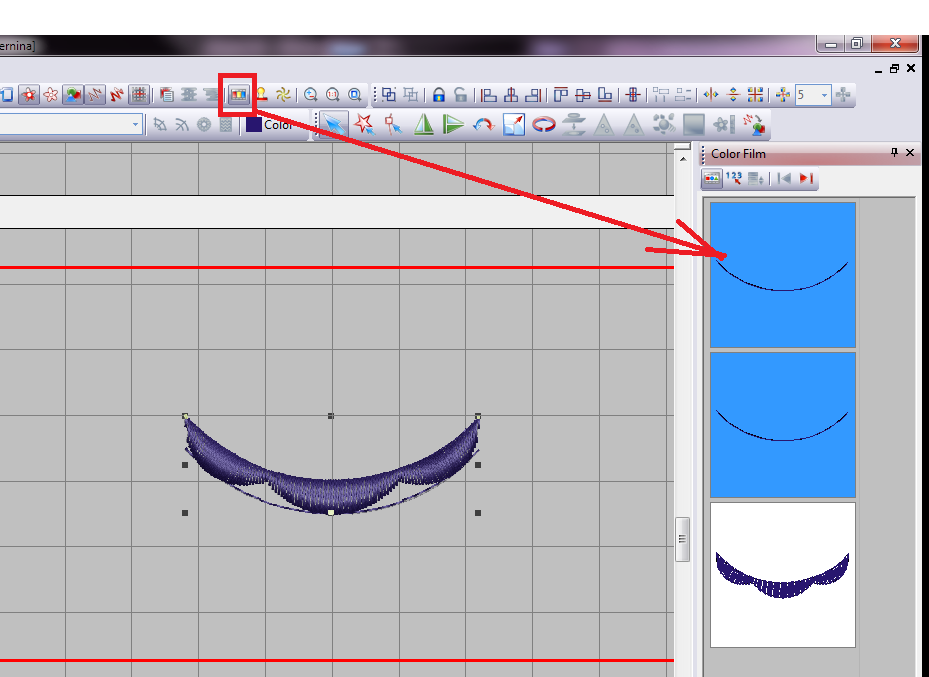The width and height of the screenshot is (929, 677).
Task: Select the first blue Color Film thumbnail
Action: (783, 274)
